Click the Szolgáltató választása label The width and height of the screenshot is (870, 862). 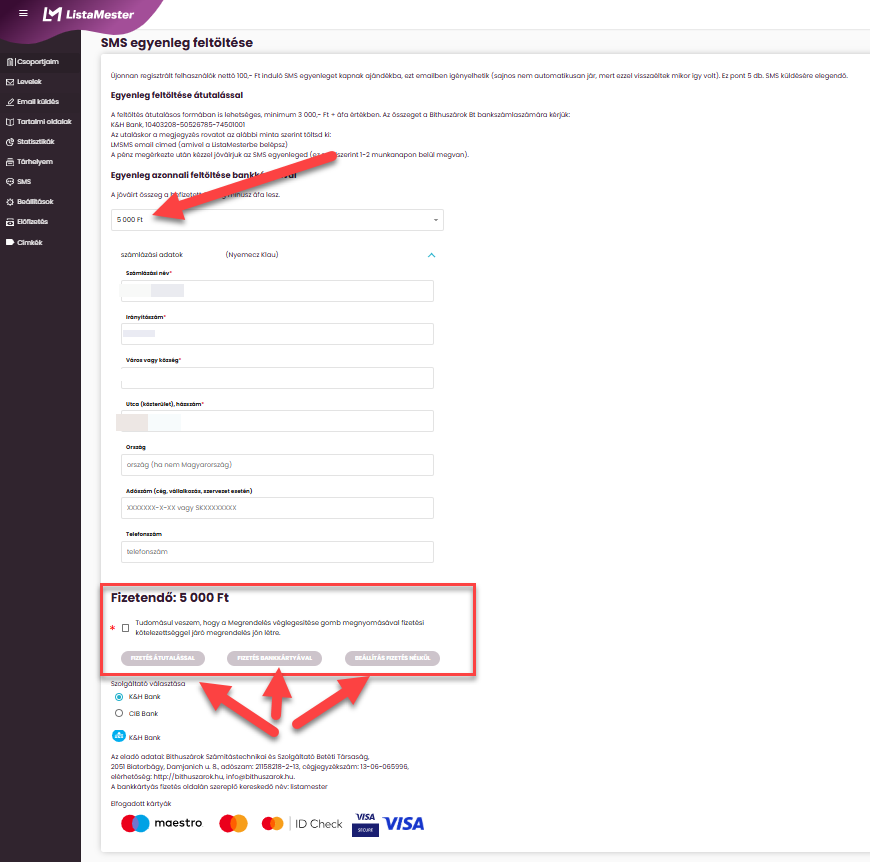click(x=148, y=683)
